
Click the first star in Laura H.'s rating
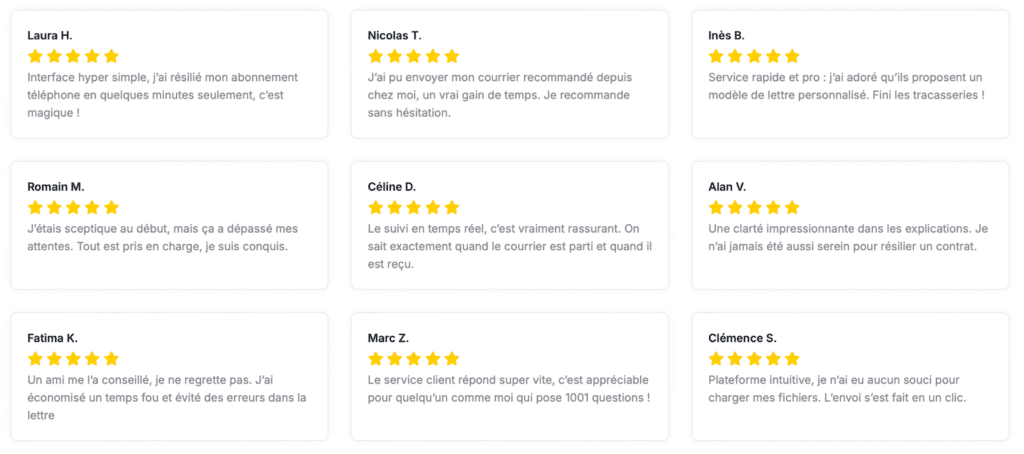[35, 56]
